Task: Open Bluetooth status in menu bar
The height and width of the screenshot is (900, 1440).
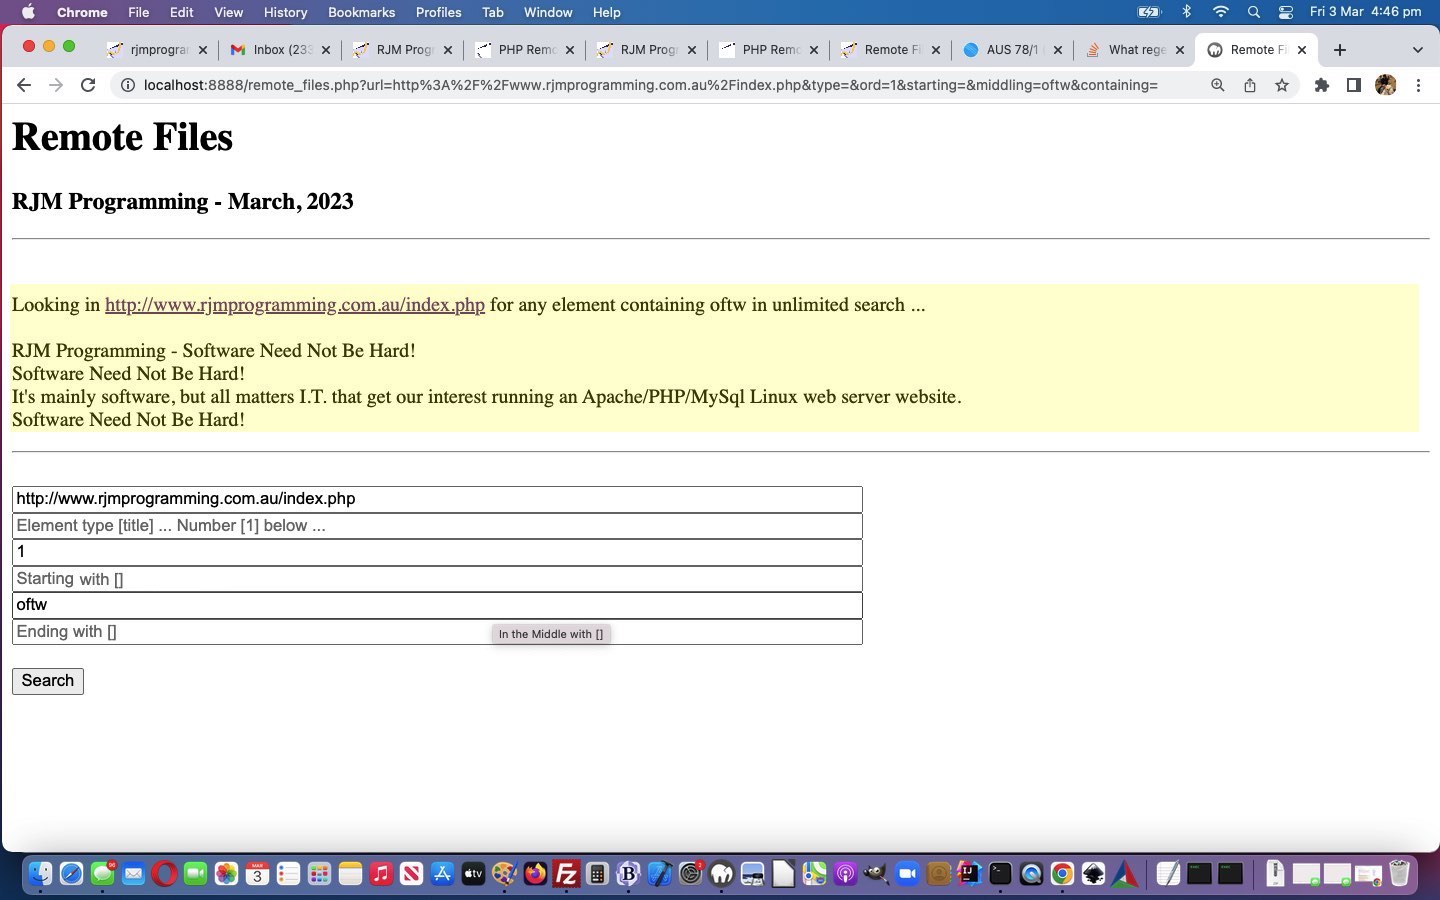Action: 1187,12
